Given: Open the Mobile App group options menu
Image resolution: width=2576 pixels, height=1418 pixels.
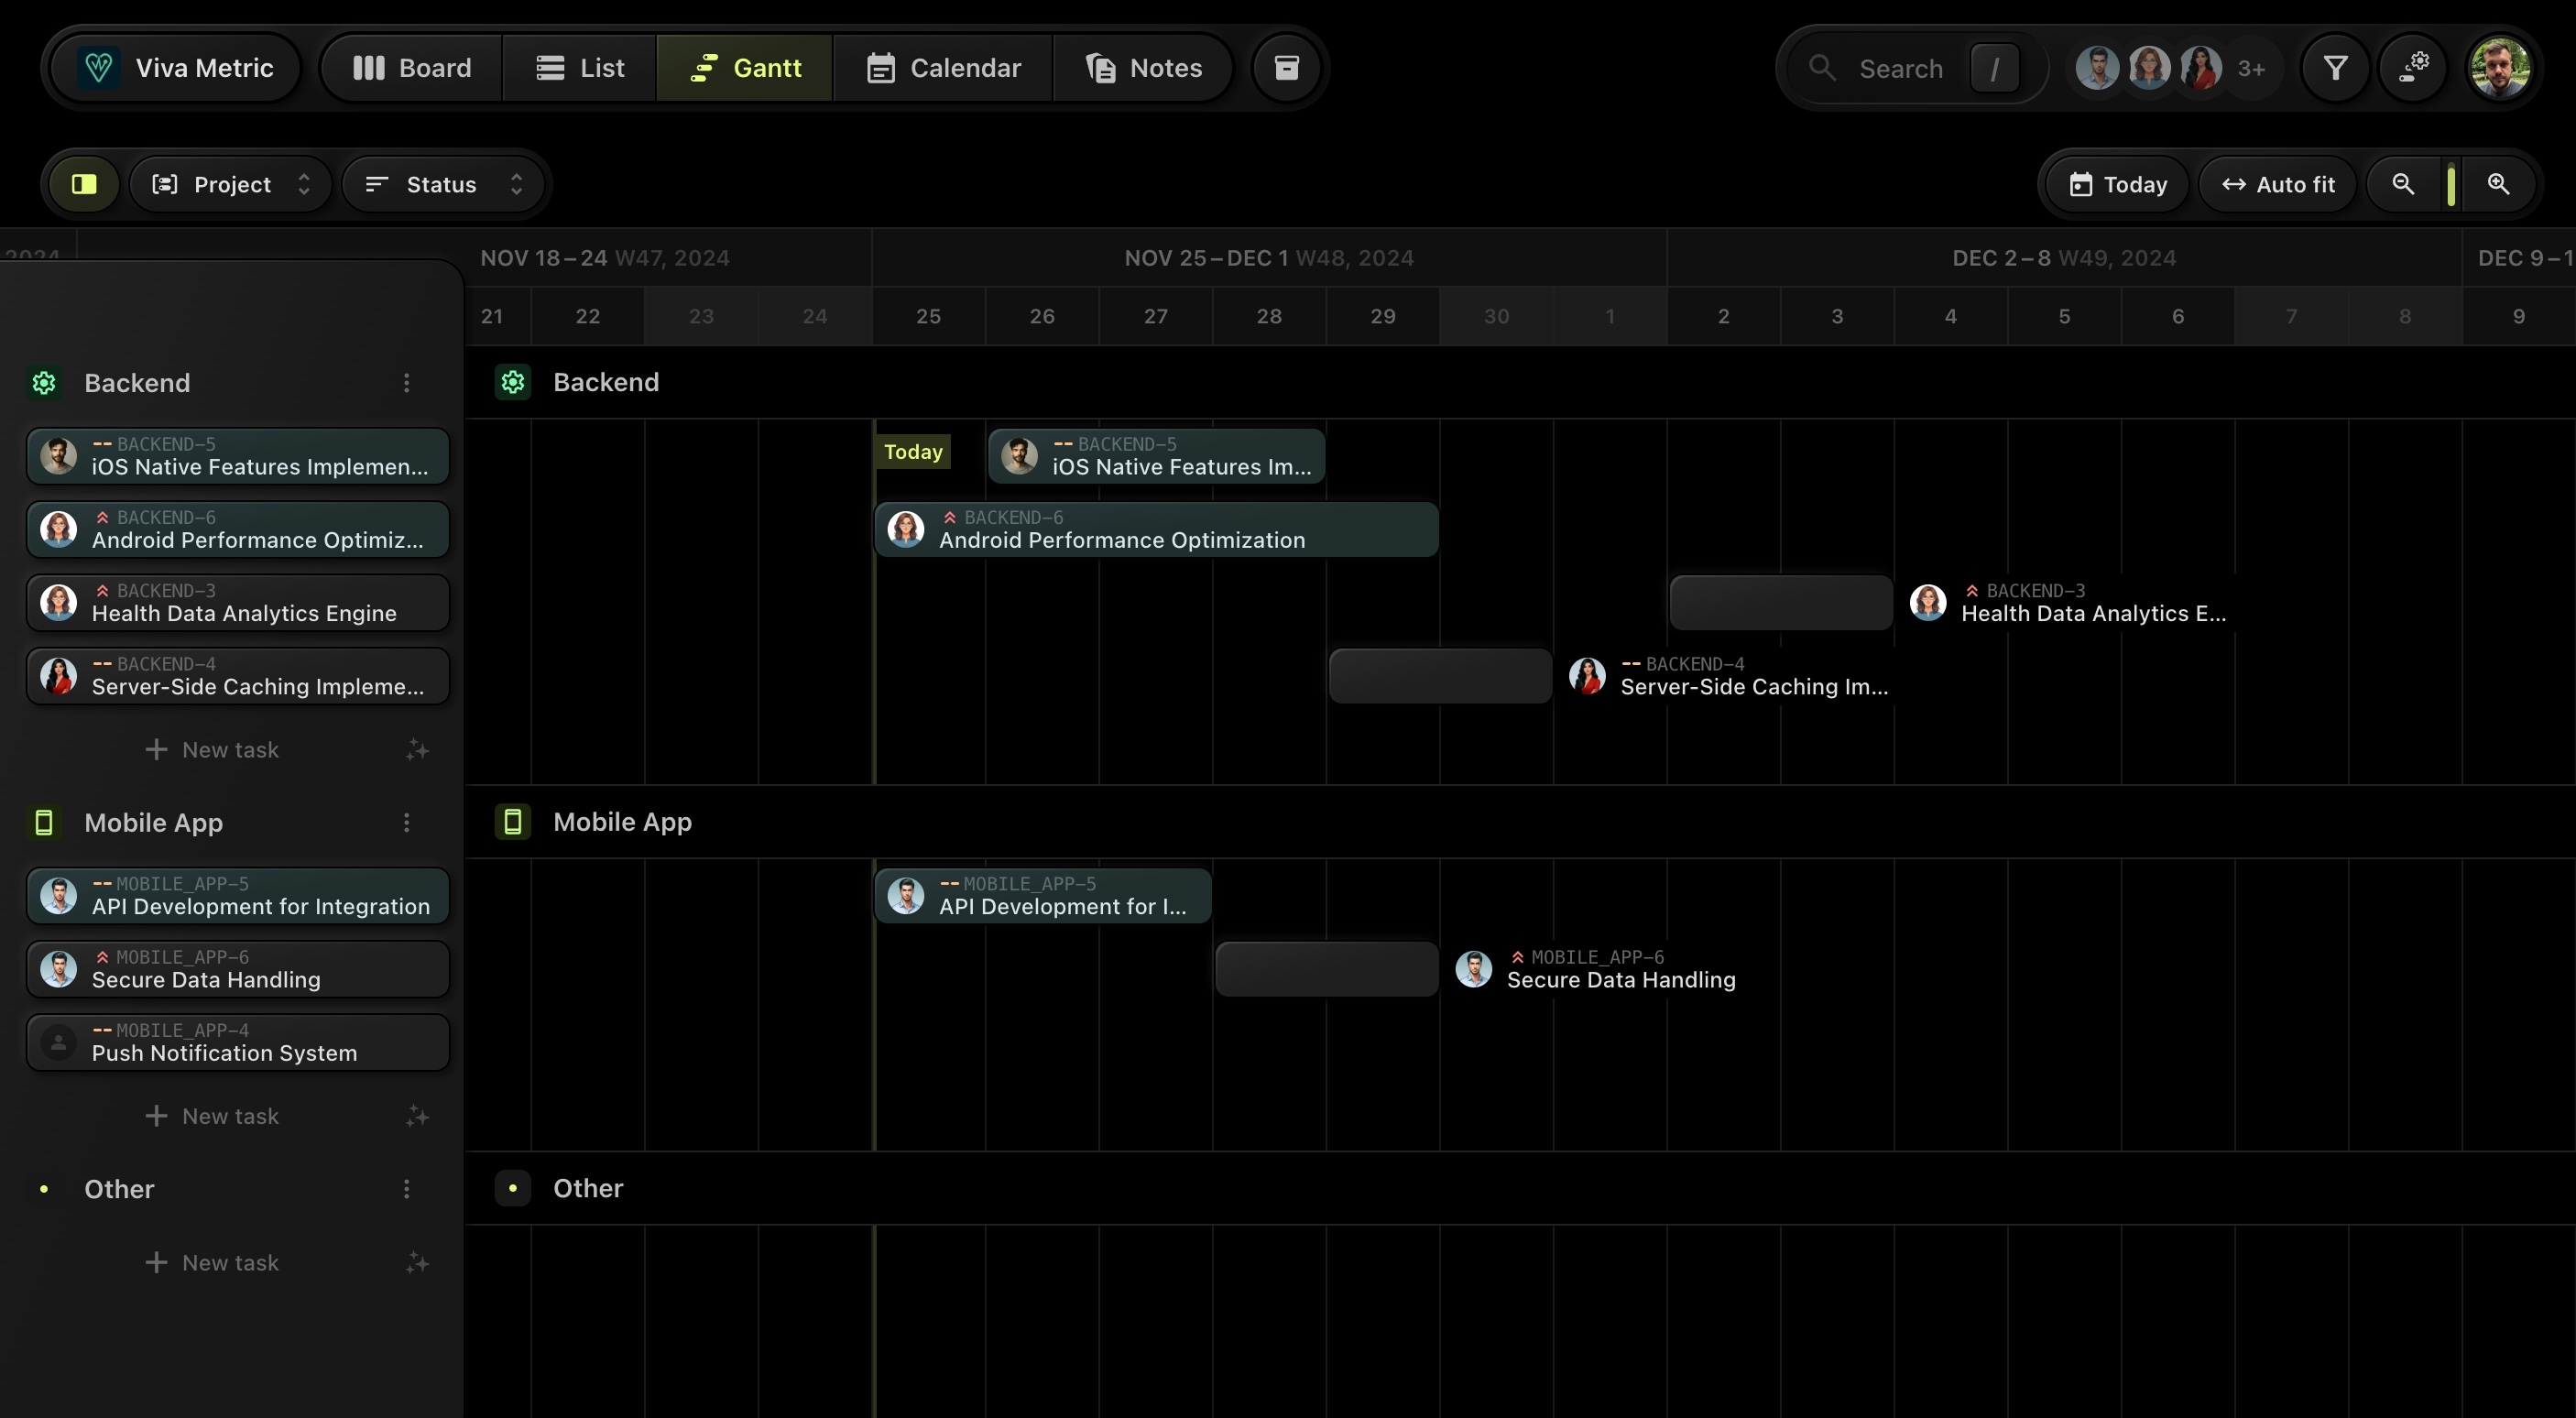Looking at the screenshot, I should click(x=406, y=822).
